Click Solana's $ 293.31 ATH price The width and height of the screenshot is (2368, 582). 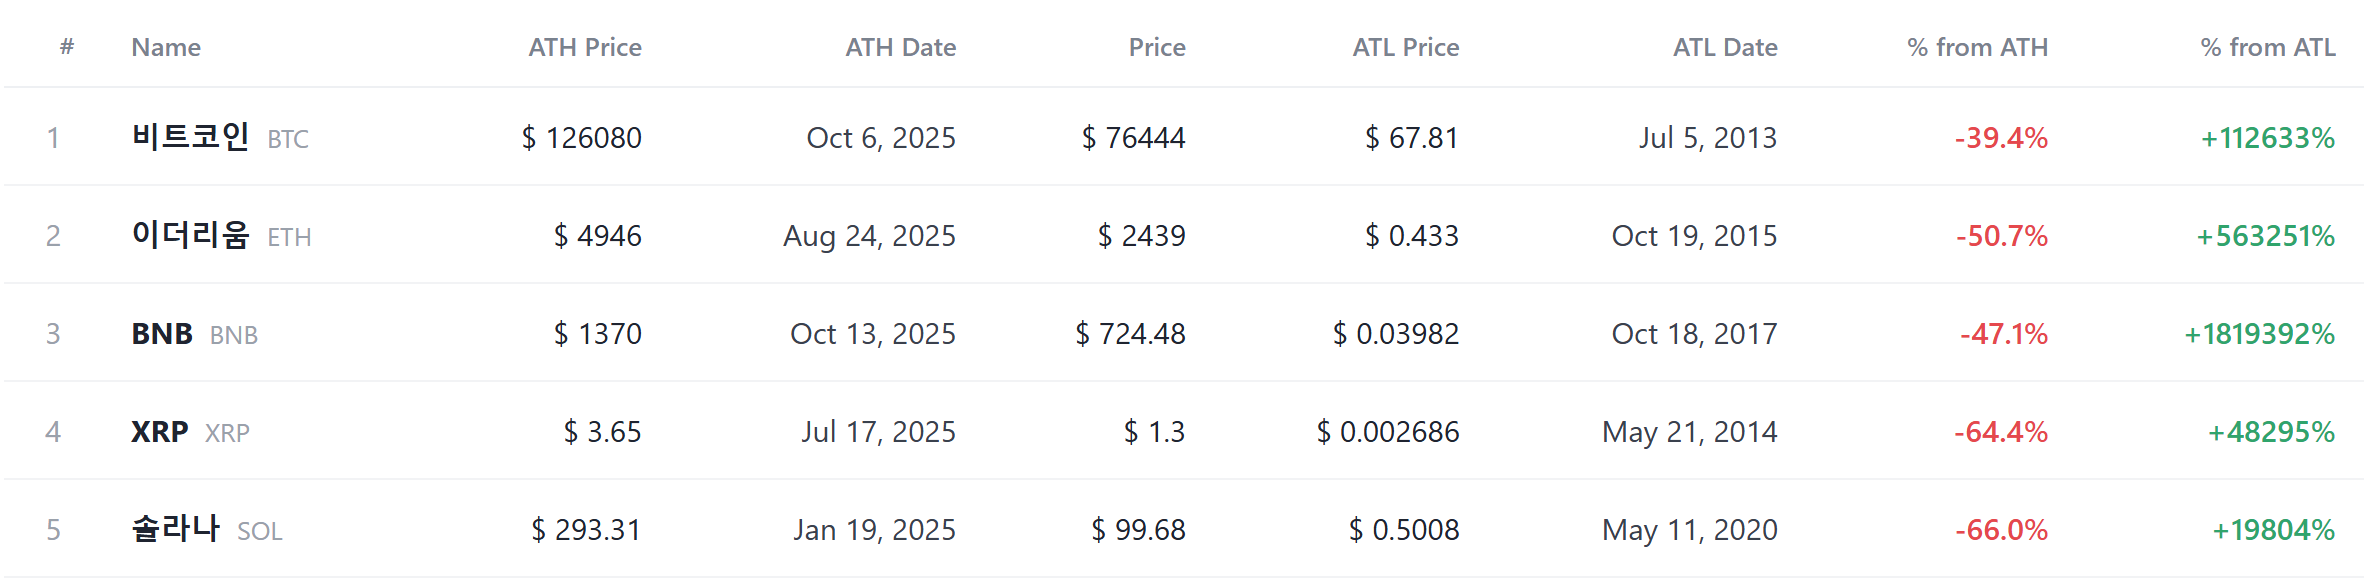point(586,530)
